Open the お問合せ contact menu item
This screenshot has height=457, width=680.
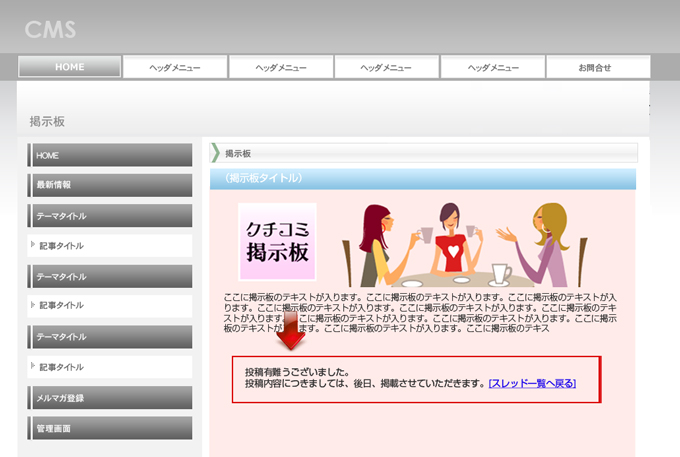point(598,67)
